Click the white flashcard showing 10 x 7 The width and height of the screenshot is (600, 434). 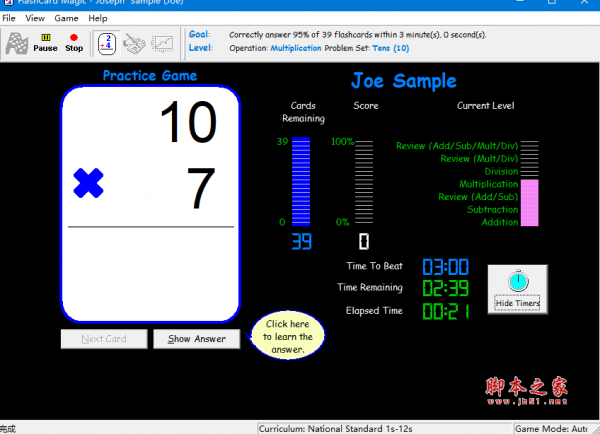(150, 204)
